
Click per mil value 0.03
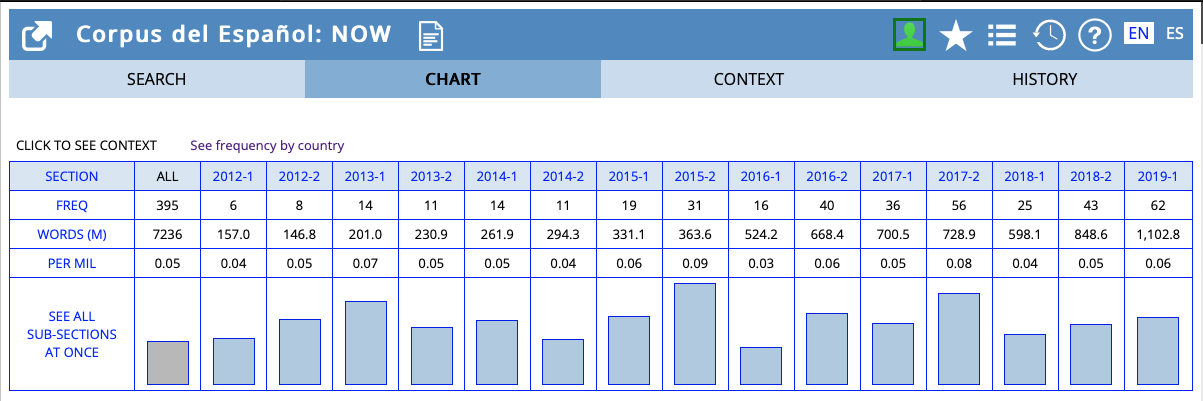point(761,263)
